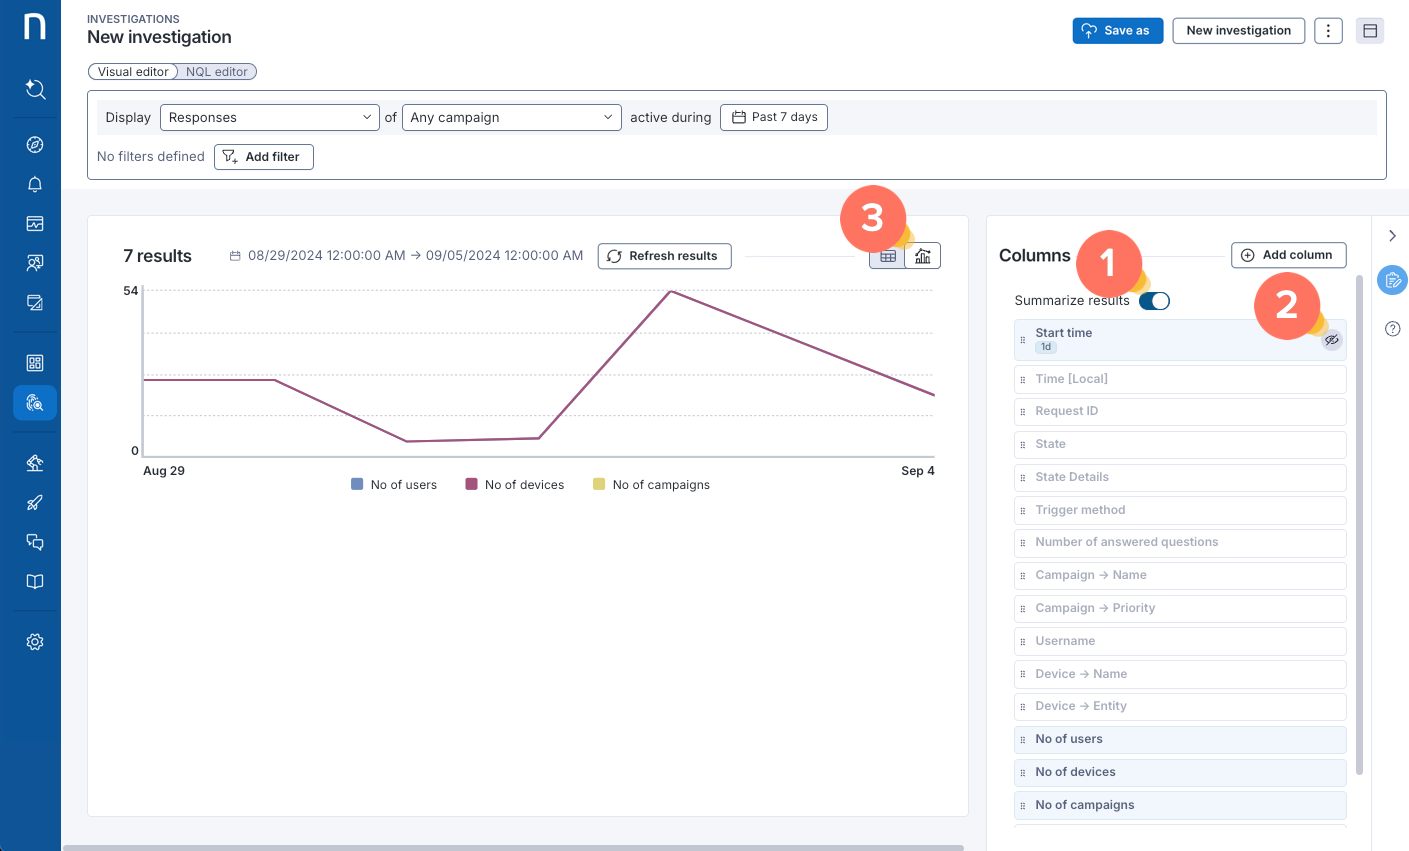The image size is (1409, 851).
Task: Select the Visual editor tab
Action: 132,71
